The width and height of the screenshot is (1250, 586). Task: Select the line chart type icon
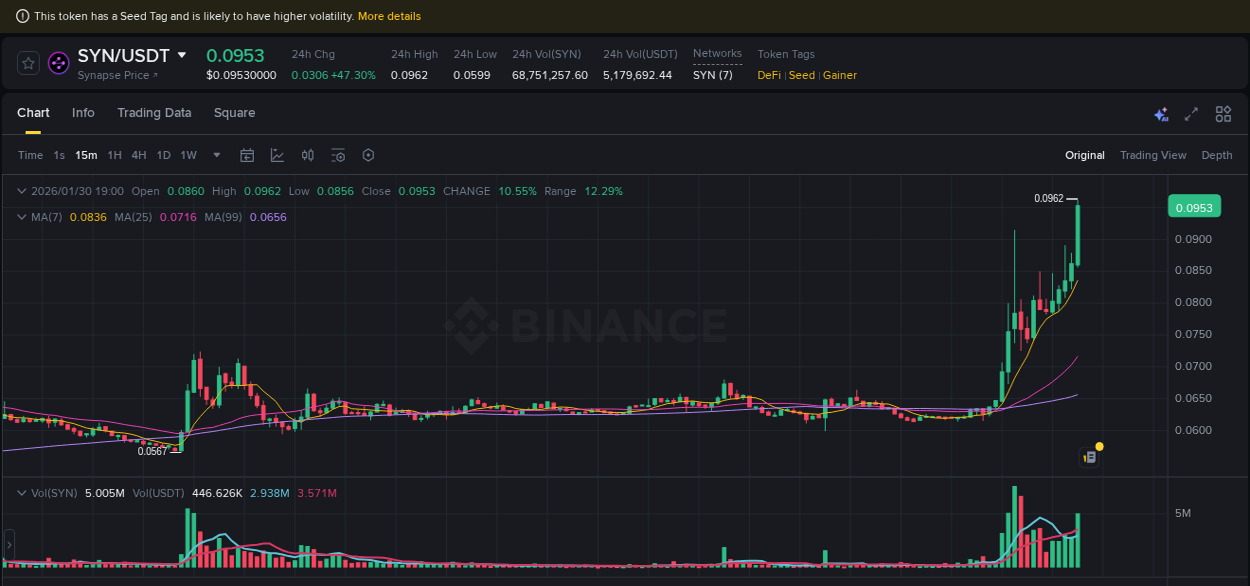pyautogui.click(x=277, y=155)
